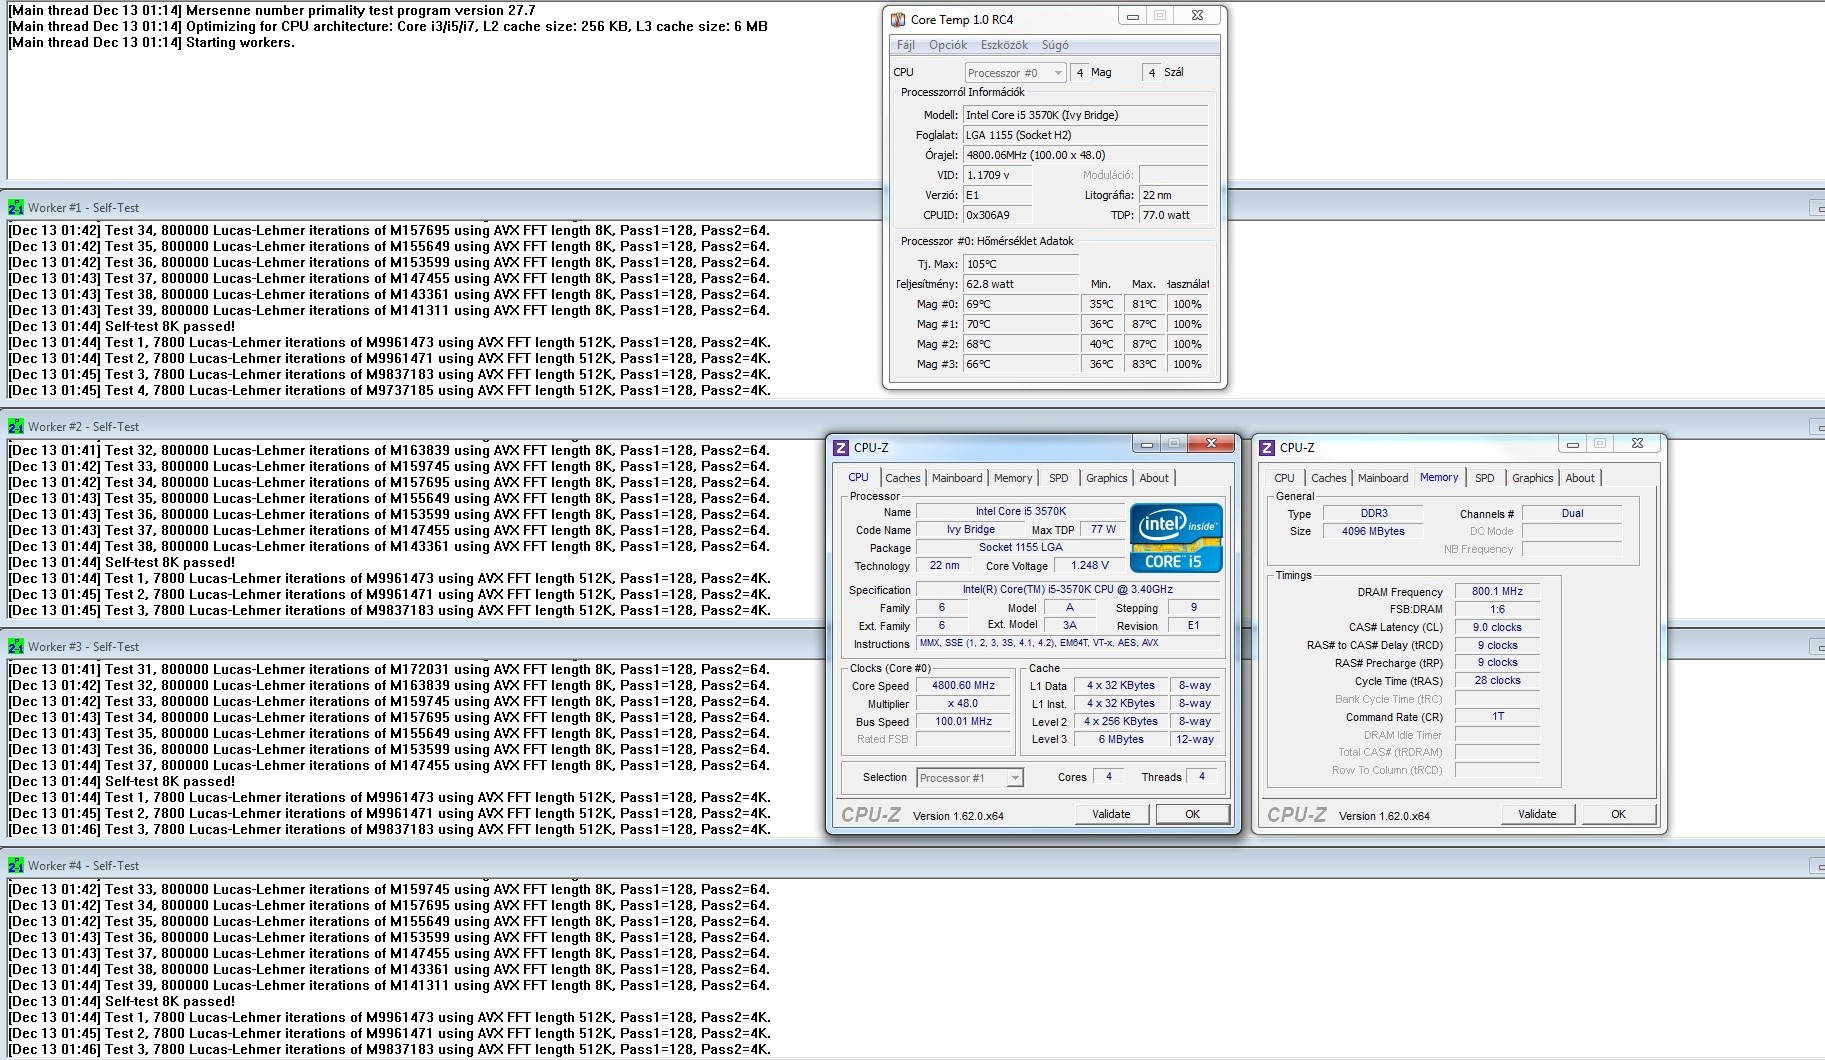The width and height of the screenshot is (1825, 1060).
Task: Click the Worker #4 - Self-Test title bar
Action: (912, 866)
